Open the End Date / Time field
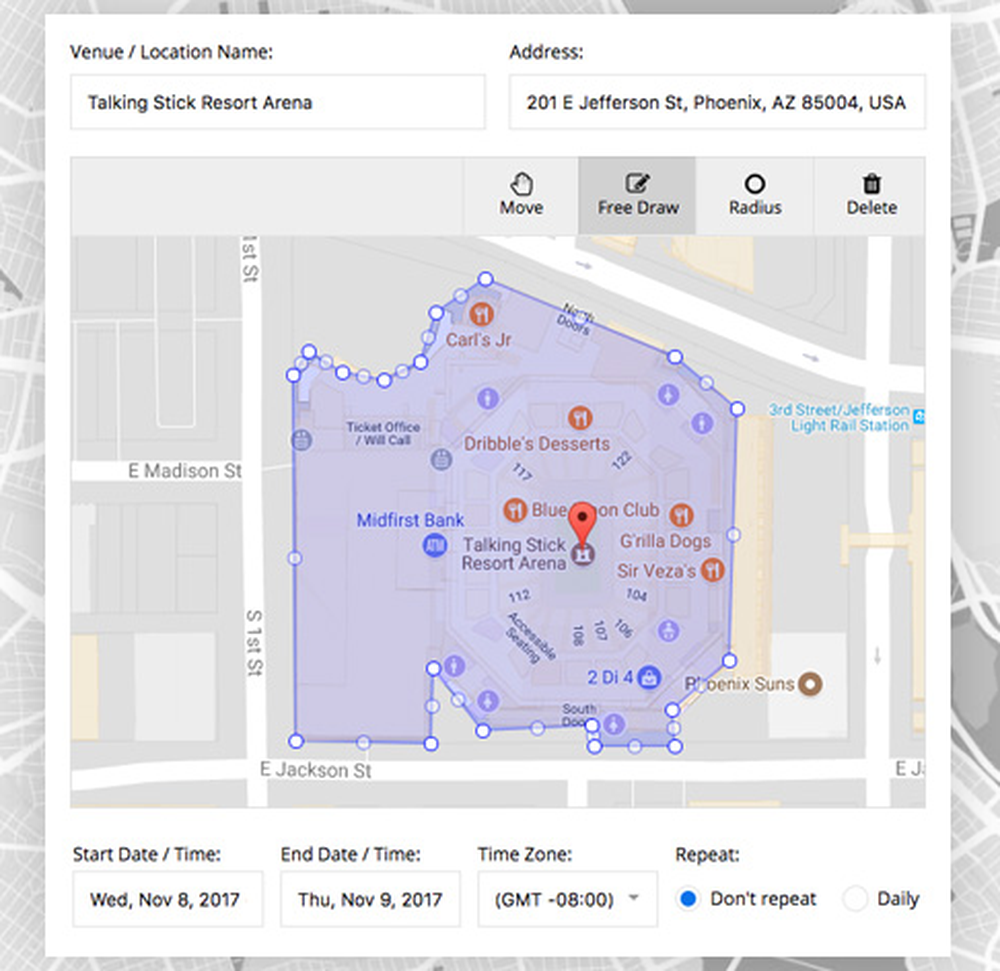This screenshot has width=1000, height=971. 370,899
